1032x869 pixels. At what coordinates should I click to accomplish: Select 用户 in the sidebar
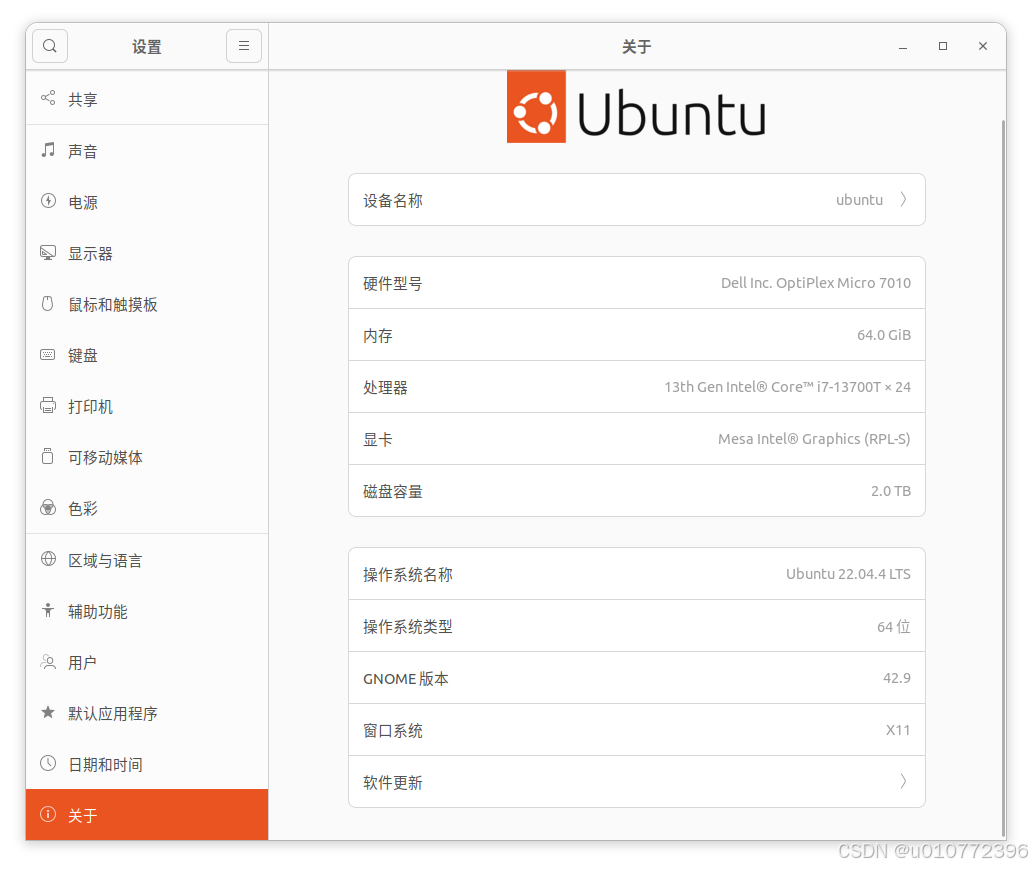(147, 662)
